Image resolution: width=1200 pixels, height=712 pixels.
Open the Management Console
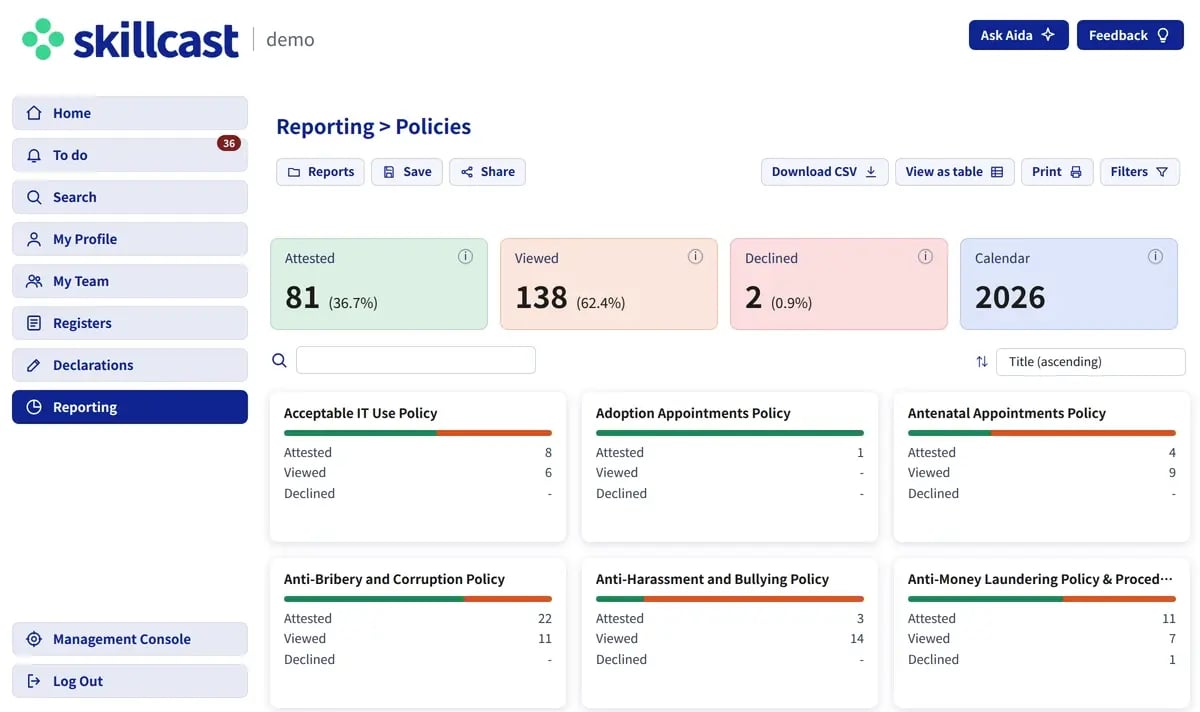coord(130,639)
